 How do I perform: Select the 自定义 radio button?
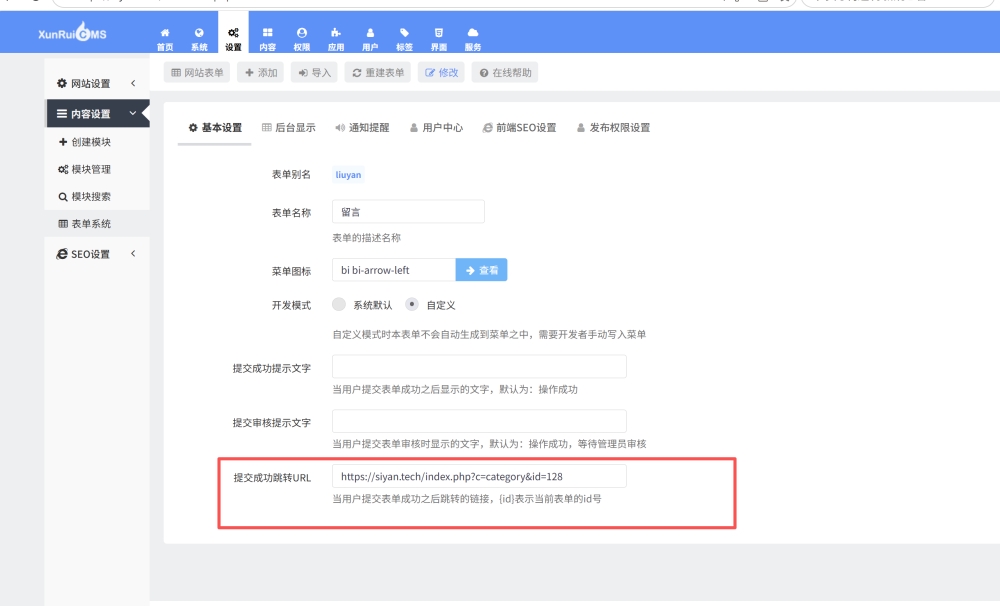click(412, 304)
